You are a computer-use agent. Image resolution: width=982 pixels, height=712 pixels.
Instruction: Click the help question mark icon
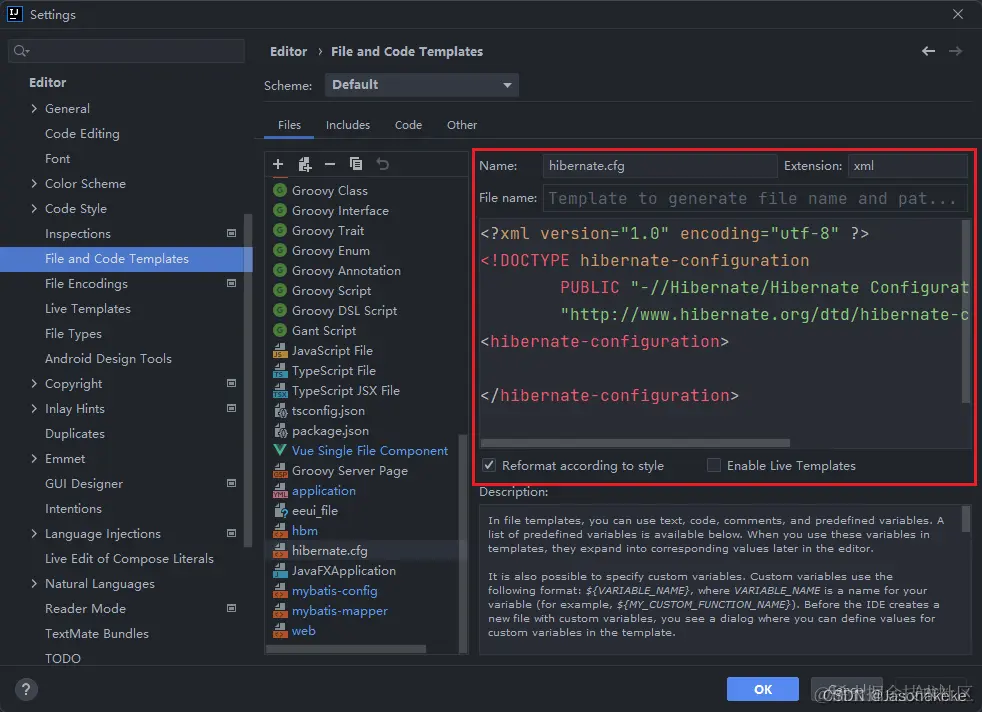(26, 689)
